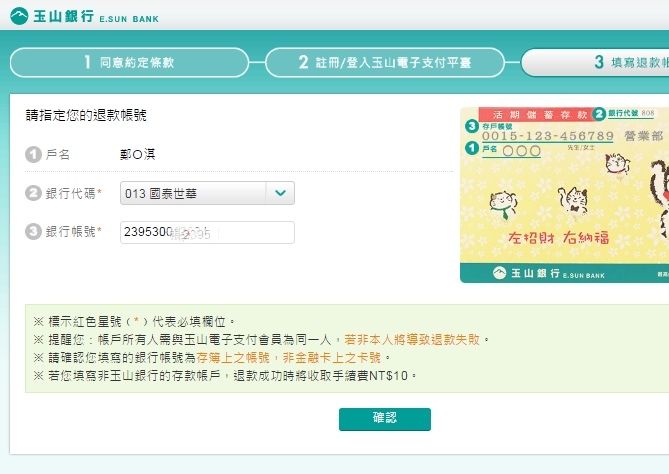Click the chevron arrow of bank dropdown
This screenshot has width=669, height=474.
[x=280, y=193]
